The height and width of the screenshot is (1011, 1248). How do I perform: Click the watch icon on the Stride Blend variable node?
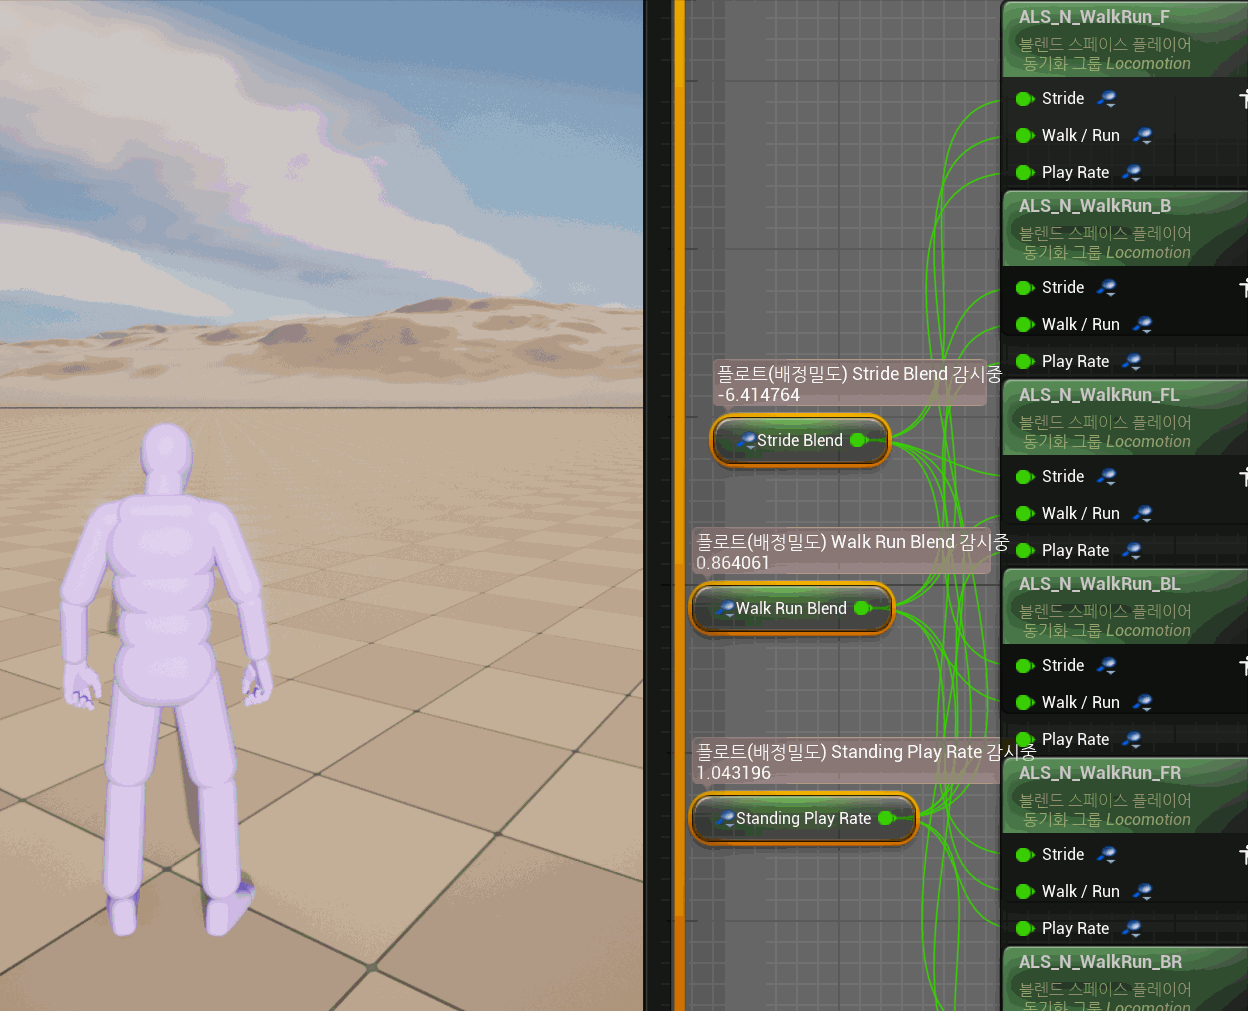[x=745, y=440]
